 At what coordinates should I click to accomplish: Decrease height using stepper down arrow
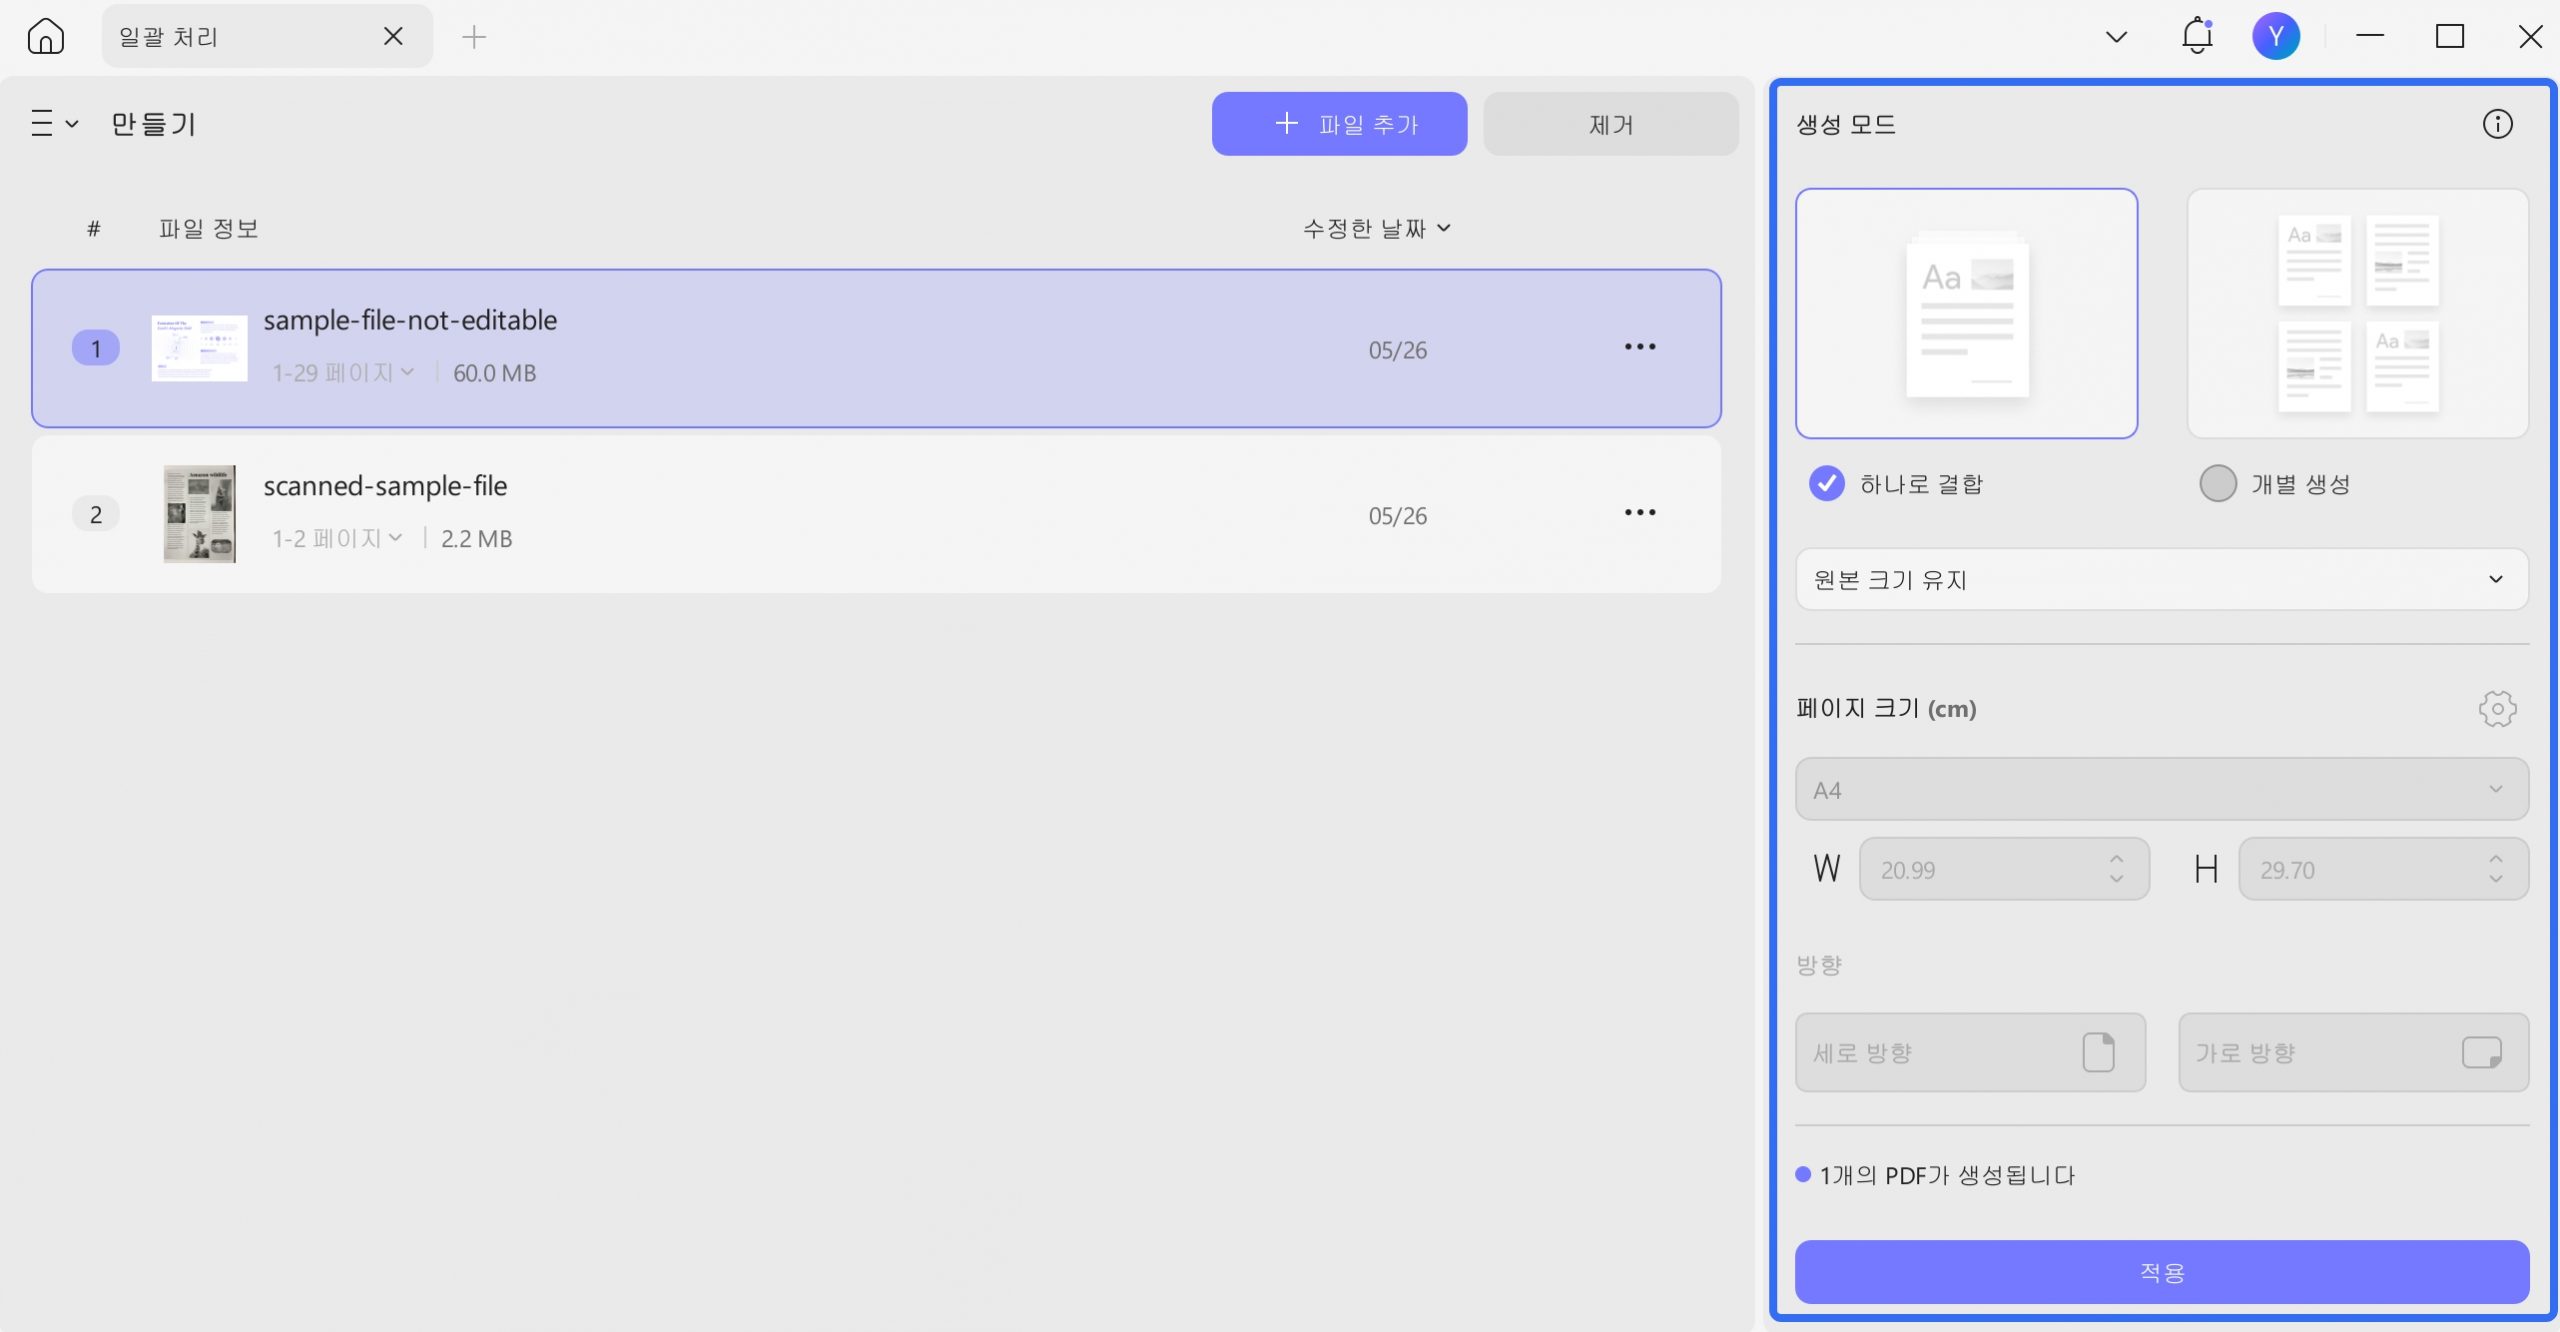click(x=2496, y=879)
